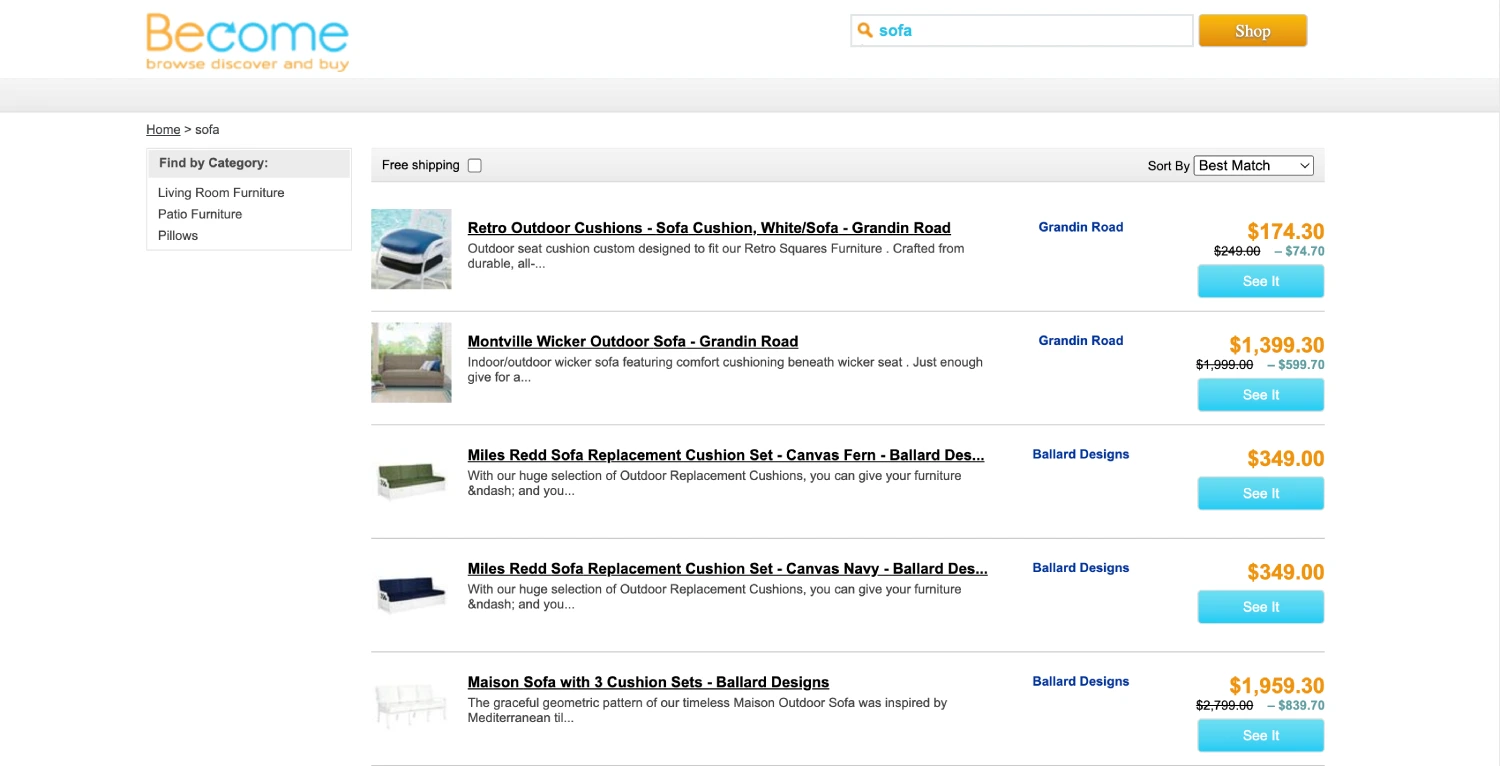Click Ballard Designs merchant for Canvas Navy

coord(1081,567)
